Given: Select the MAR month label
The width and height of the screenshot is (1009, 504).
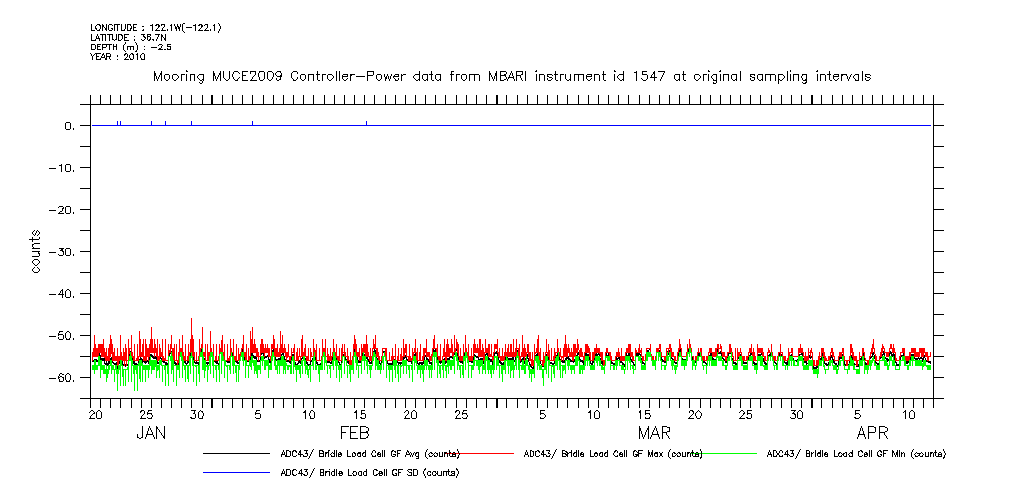Looking at the screenshot, I should coord(654,433).
